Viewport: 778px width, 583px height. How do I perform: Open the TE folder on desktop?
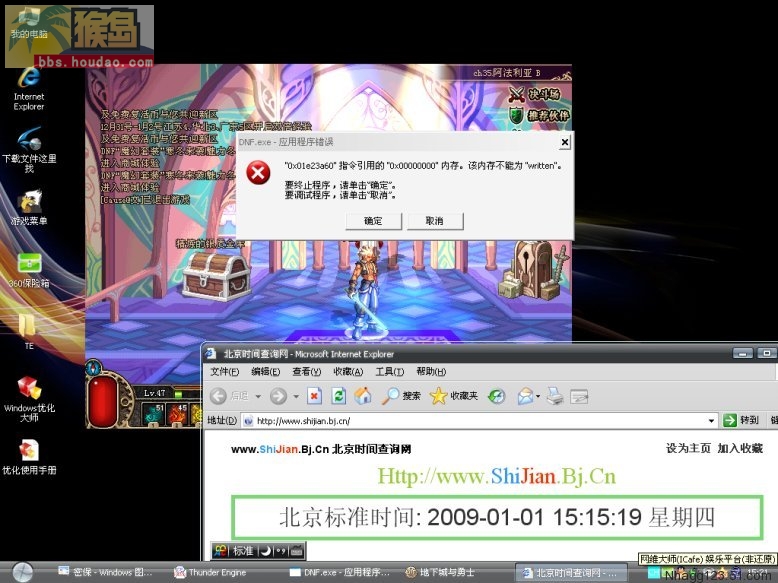(29, 331)
